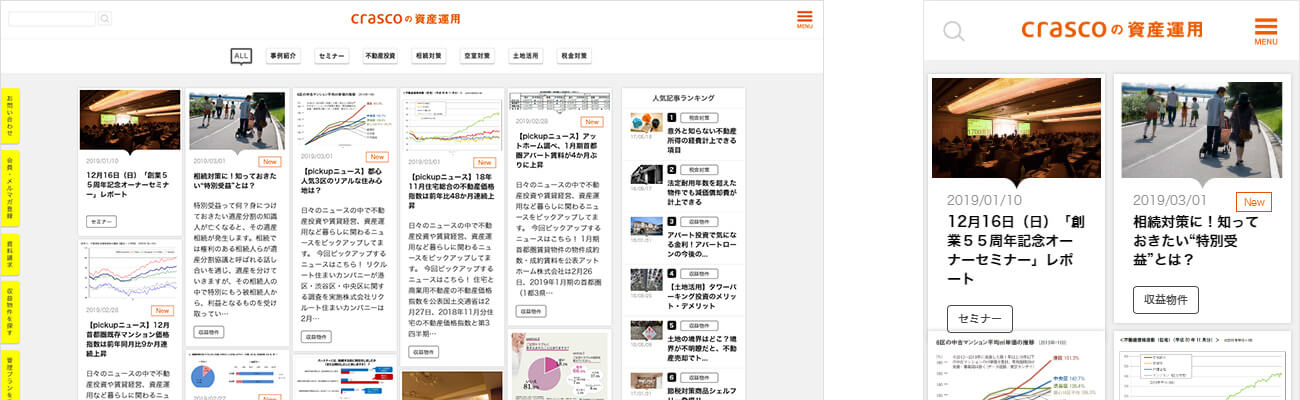Open the mobile 6区の中古マンション chart thumbnail
Image resolution: width=1300 pixels, height=400 pixels.
coord(1016,366)
